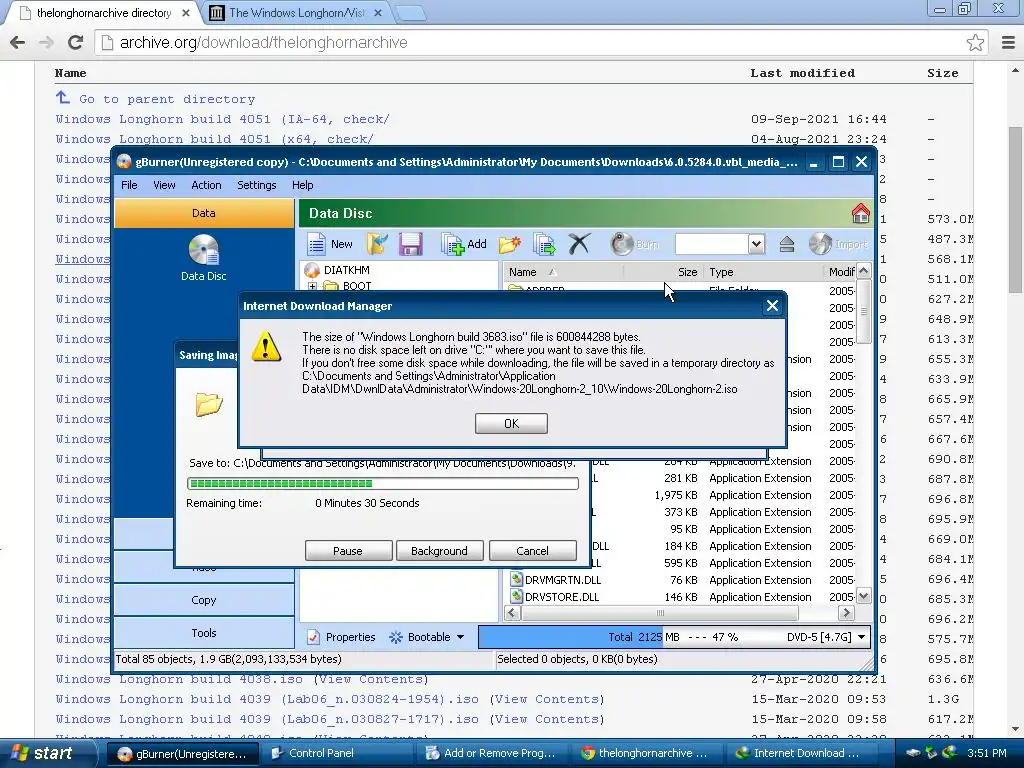Open the gBurner Action menu
The image size is (1024, 768).
pos(206,185)
